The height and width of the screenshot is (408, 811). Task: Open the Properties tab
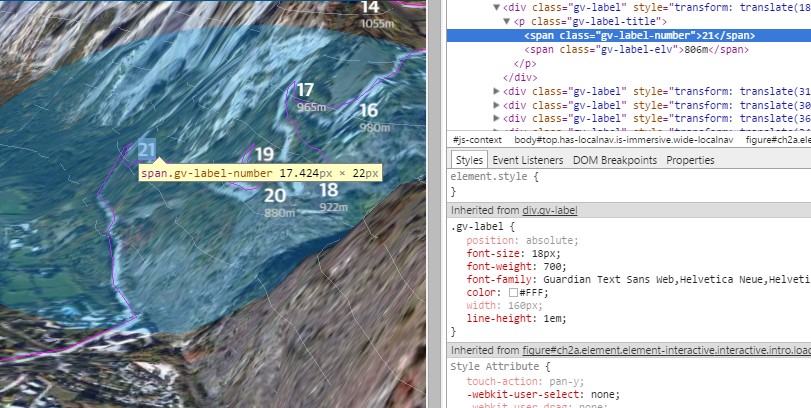[690, 160]
